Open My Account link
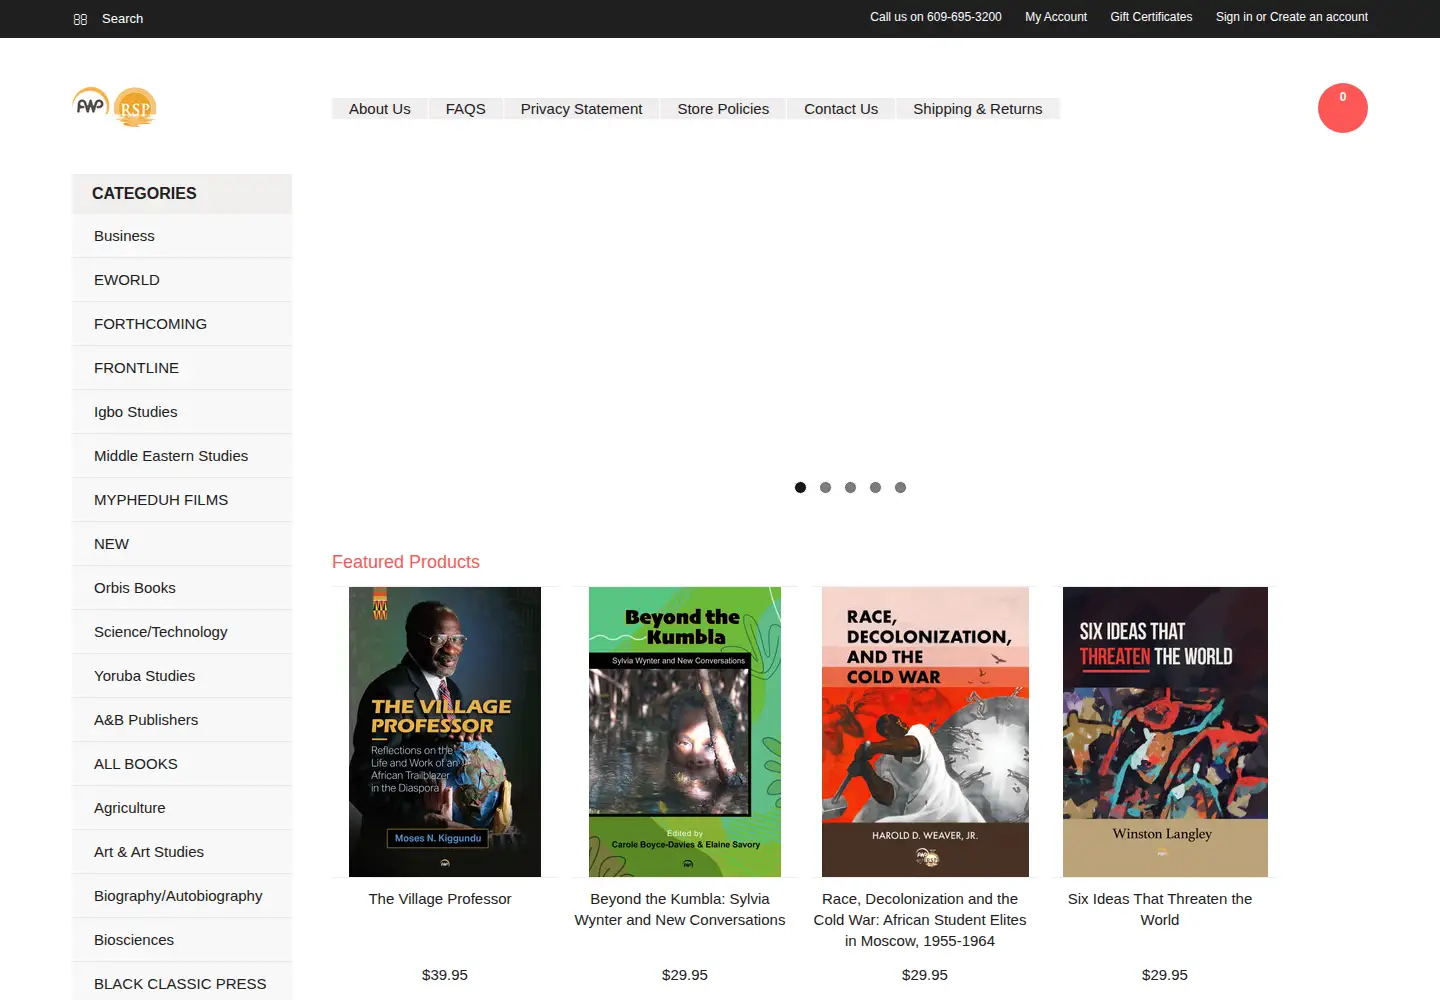1440x1000 pixels. pyautogui.click(x=1056, y=17)
